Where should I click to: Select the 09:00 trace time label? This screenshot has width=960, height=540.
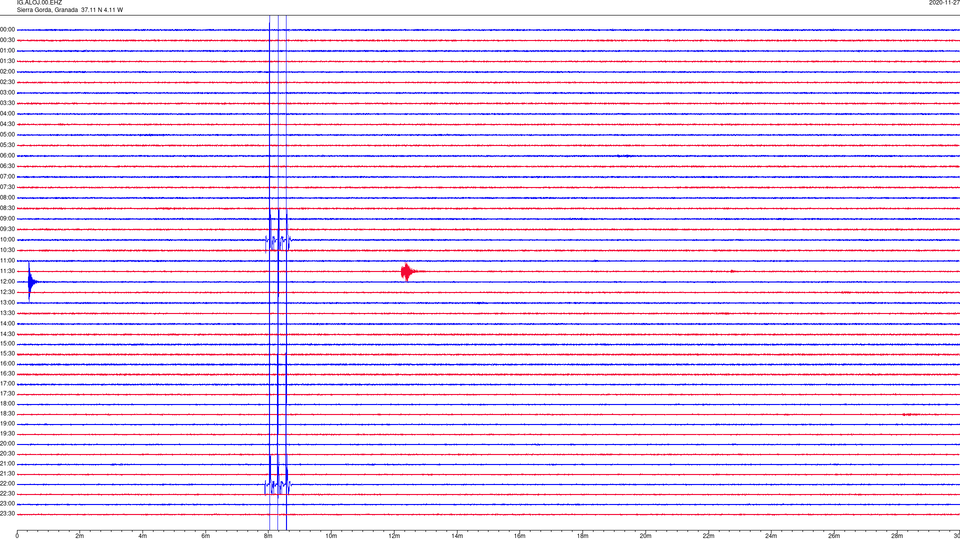point(7,219)
